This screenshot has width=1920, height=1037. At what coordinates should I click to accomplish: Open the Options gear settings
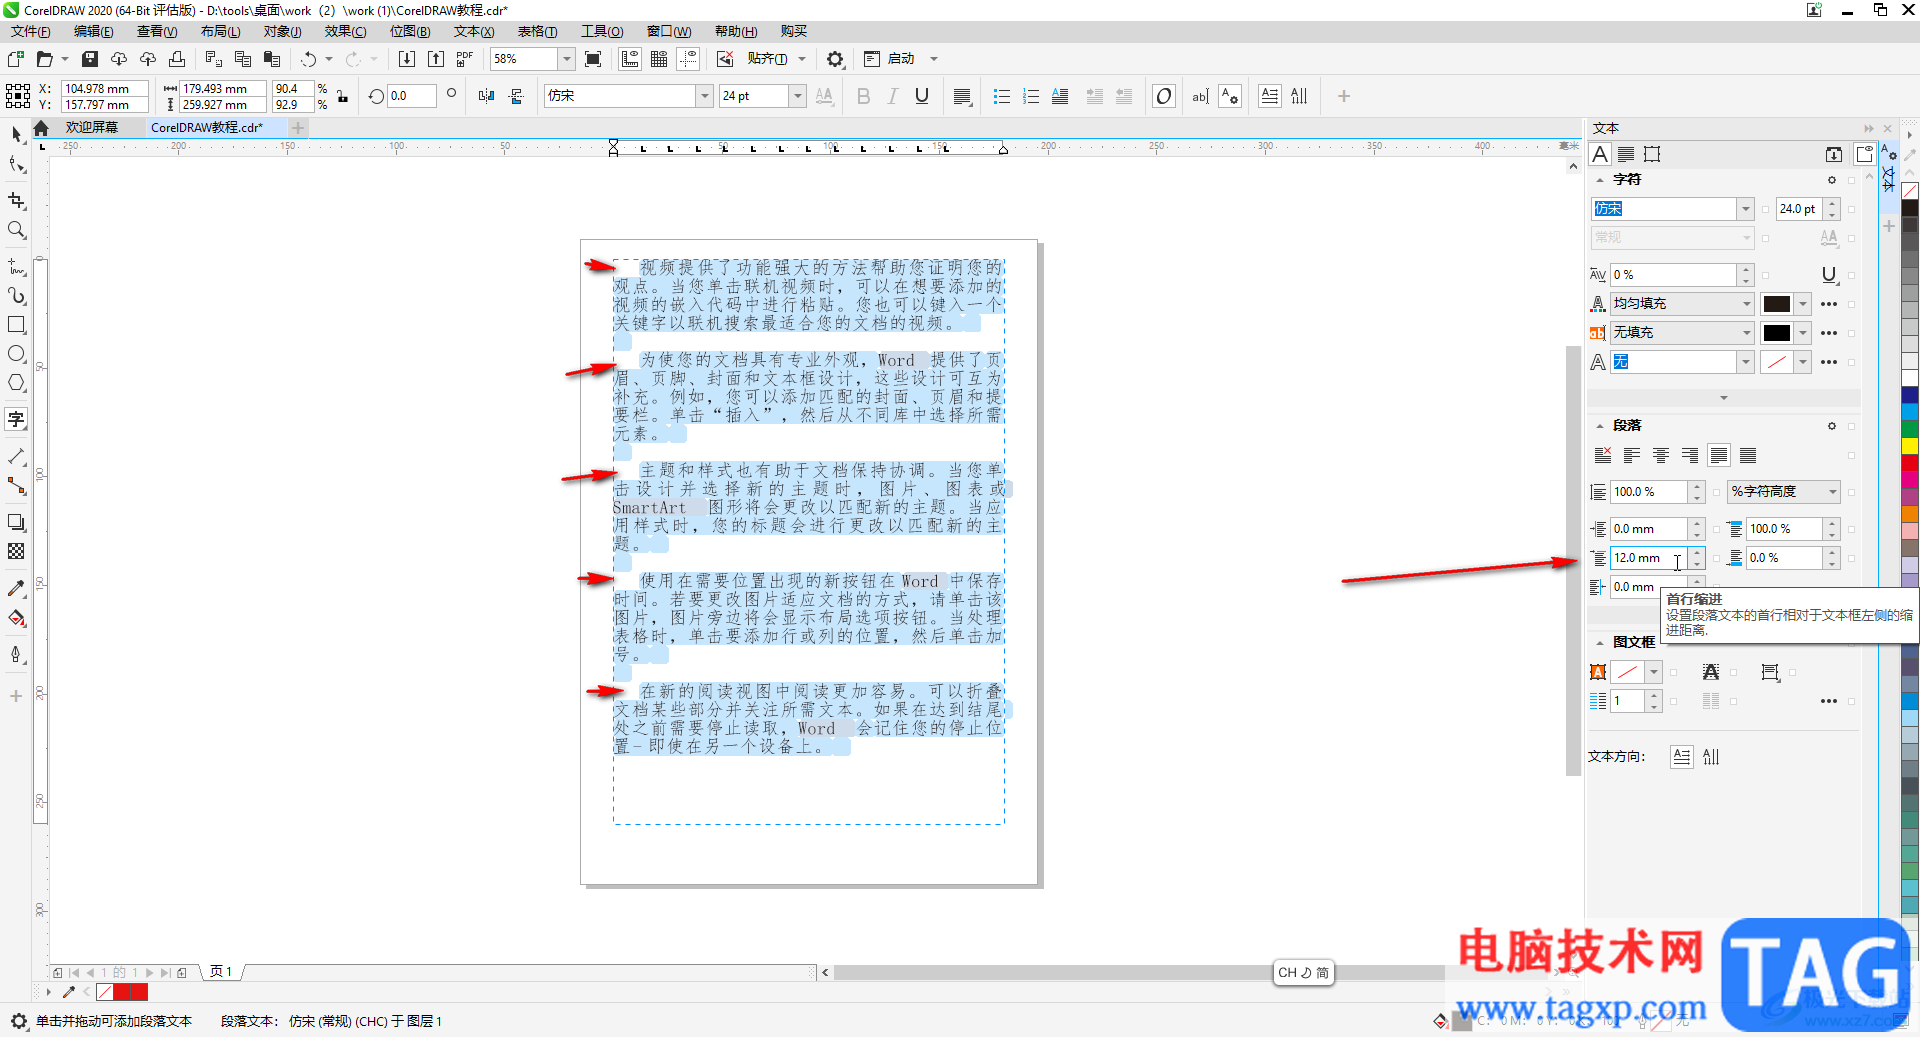pos(835,59)
